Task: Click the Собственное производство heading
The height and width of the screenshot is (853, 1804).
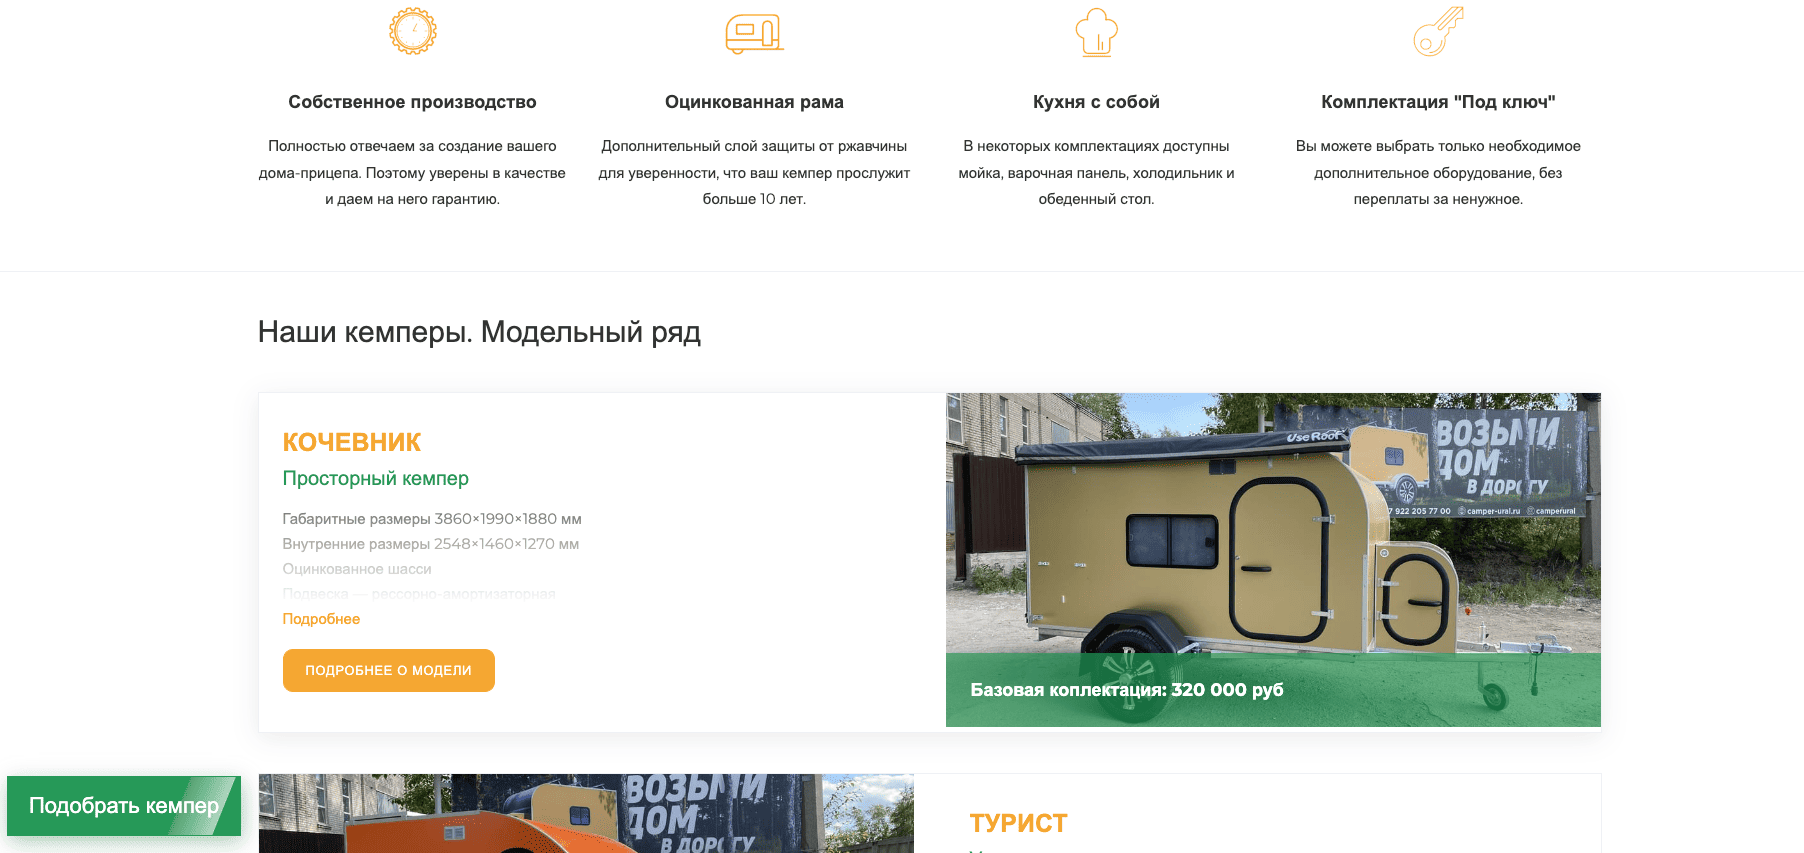Action: click(412, 102)
